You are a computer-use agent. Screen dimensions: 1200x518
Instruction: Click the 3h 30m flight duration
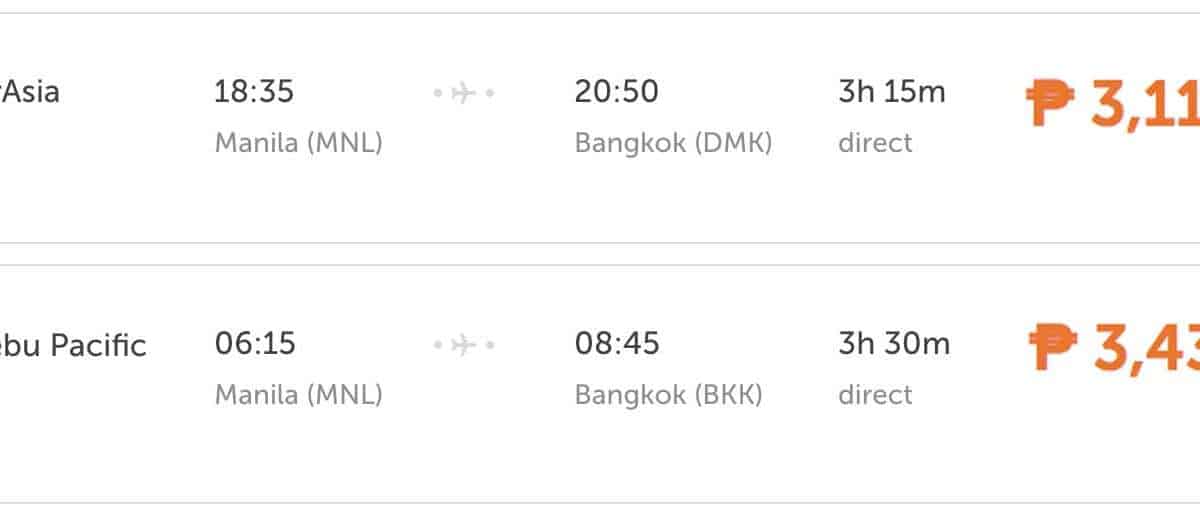pos(893,344)
